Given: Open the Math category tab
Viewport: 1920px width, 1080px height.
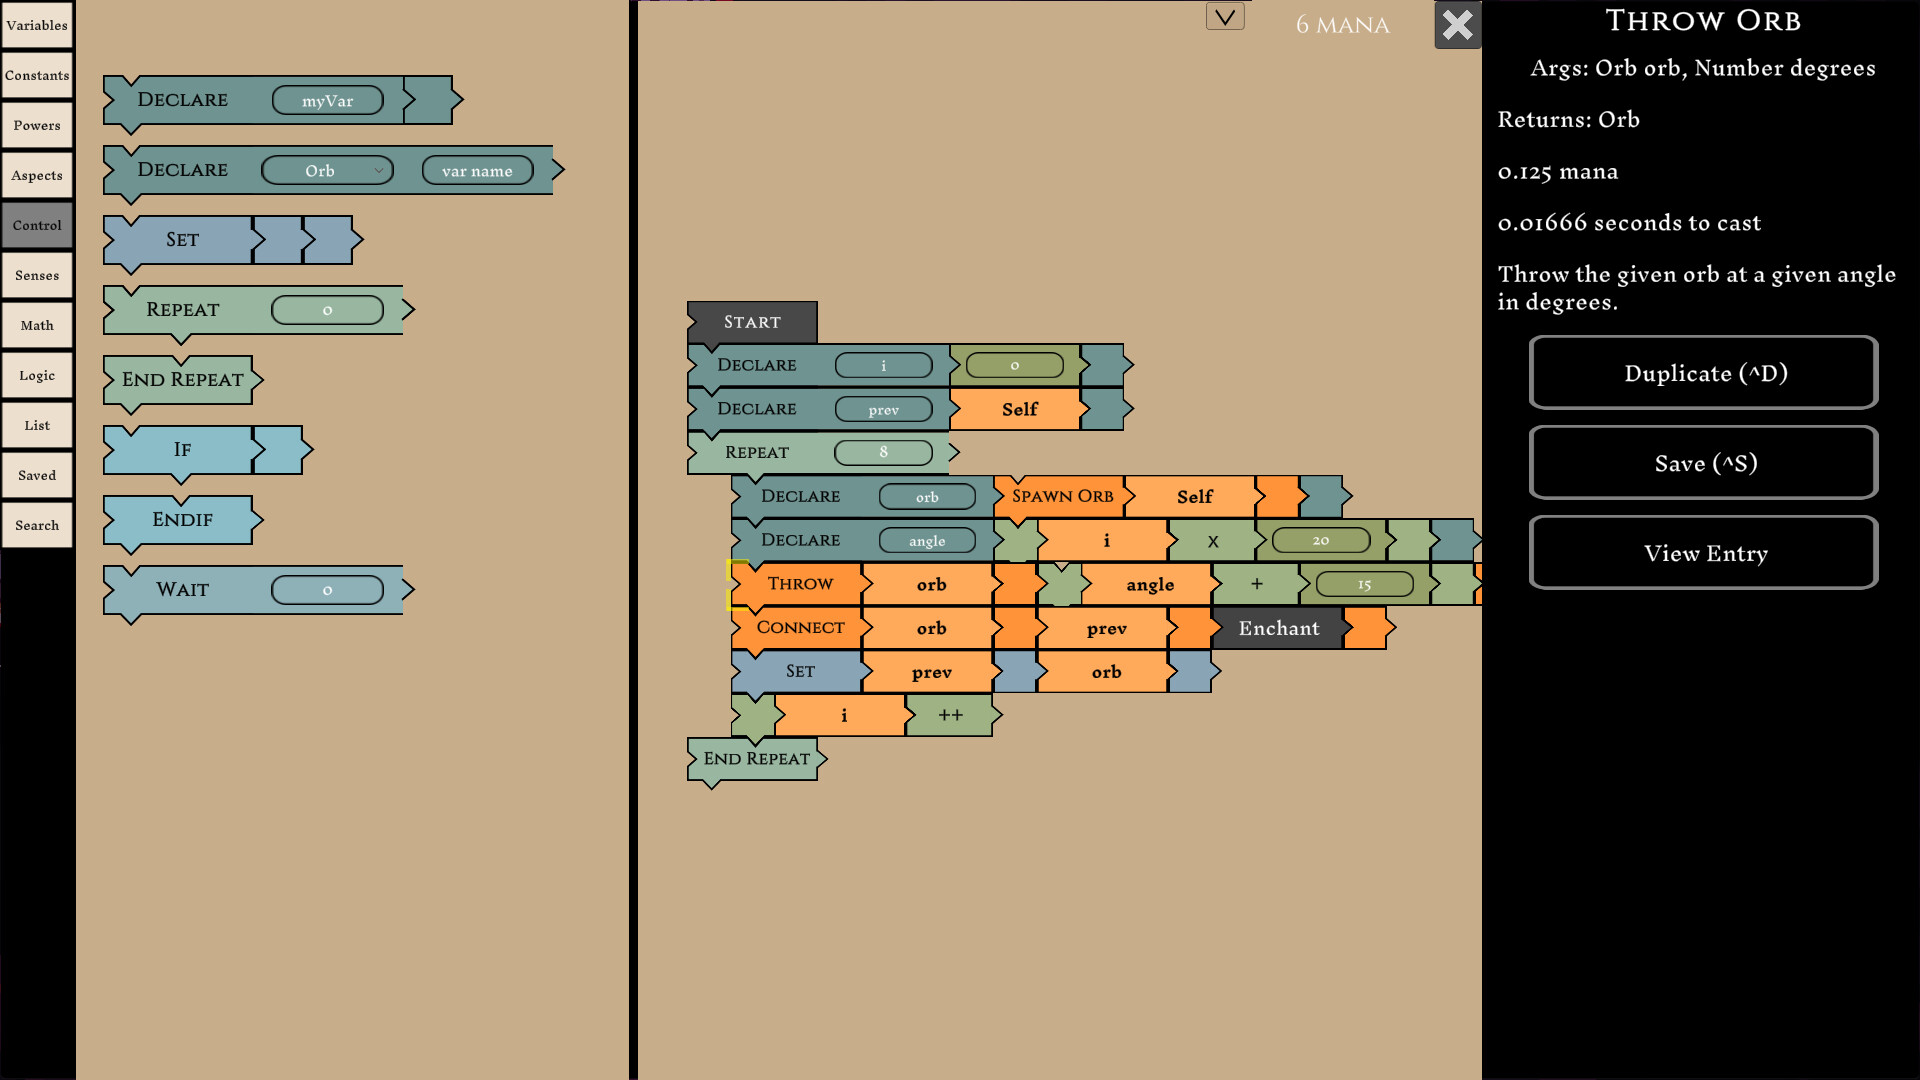Looking at the screenshot, I should [x=37, y=324].
